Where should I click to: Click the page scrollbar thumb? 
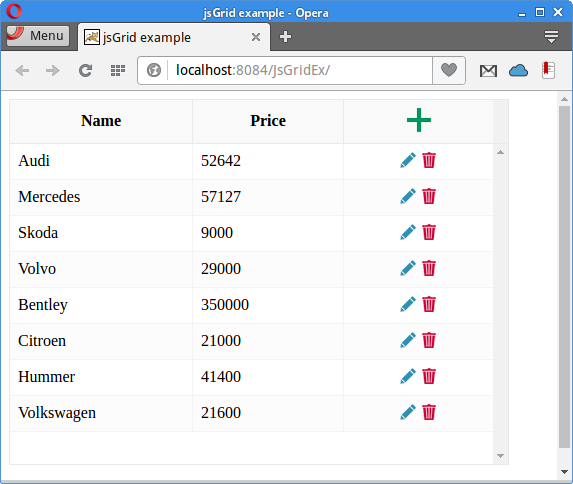[564, 277]
